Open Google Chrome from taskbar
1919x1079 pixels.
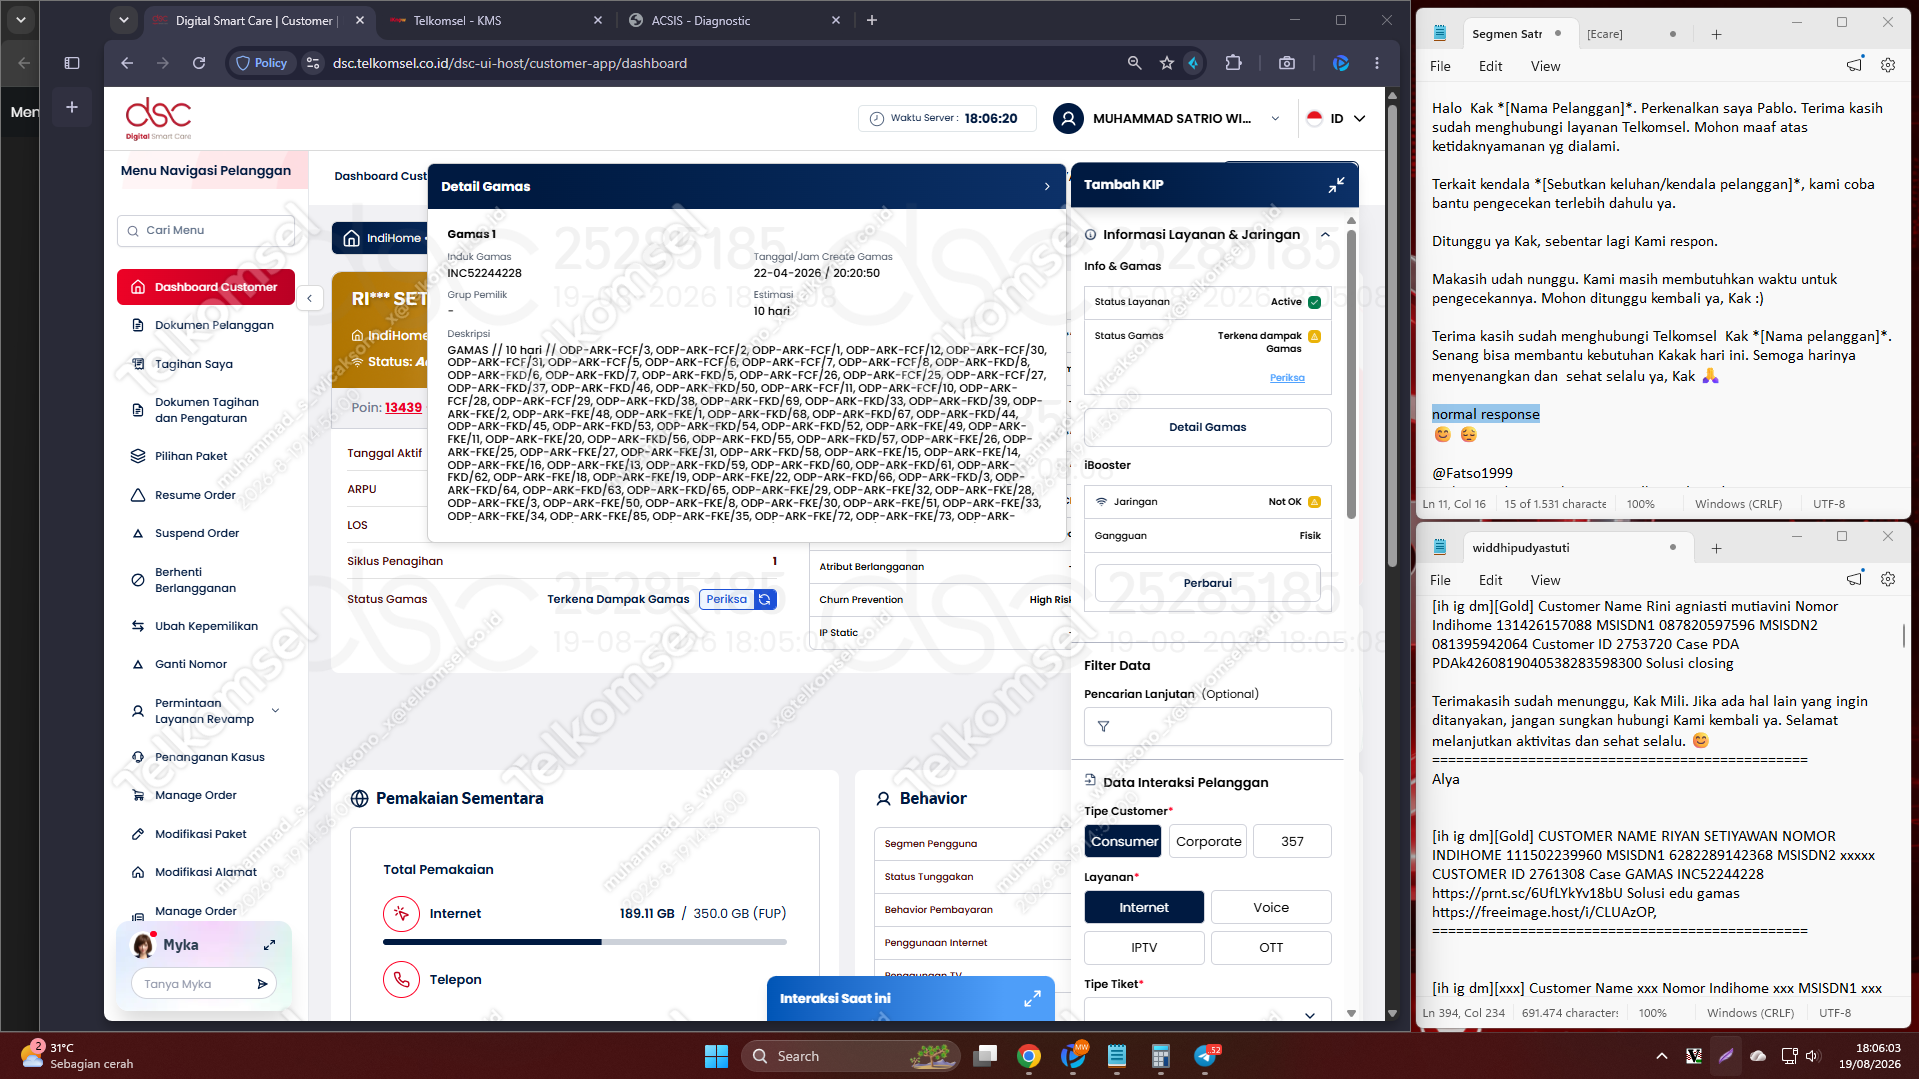click(x=1028, y=1056)
